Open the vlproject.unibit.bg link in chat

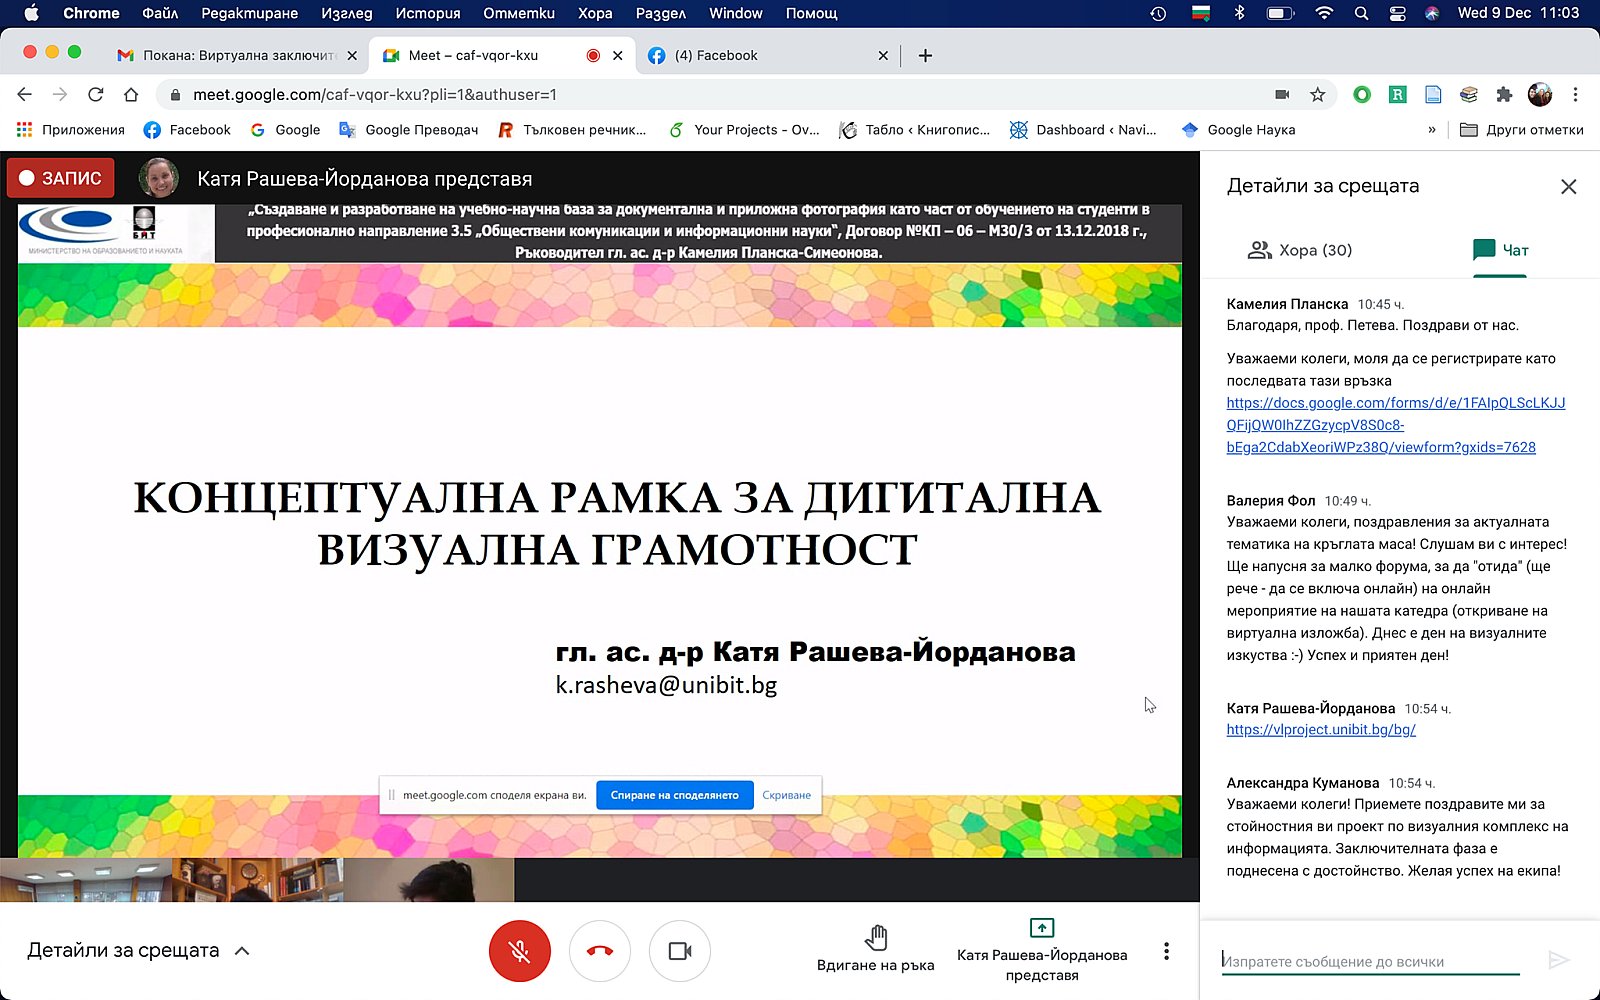tap(1321, 730)
